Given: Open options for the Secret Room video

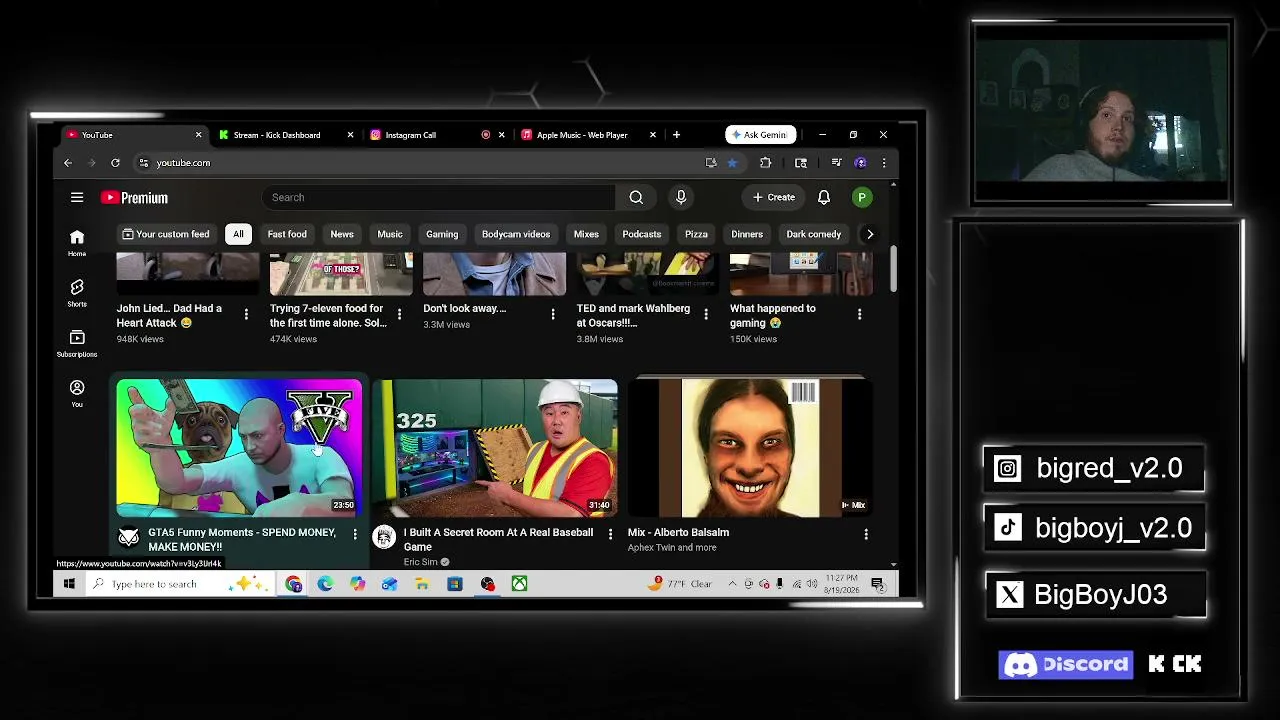Looking at the screenshot, I should (610, 535).
